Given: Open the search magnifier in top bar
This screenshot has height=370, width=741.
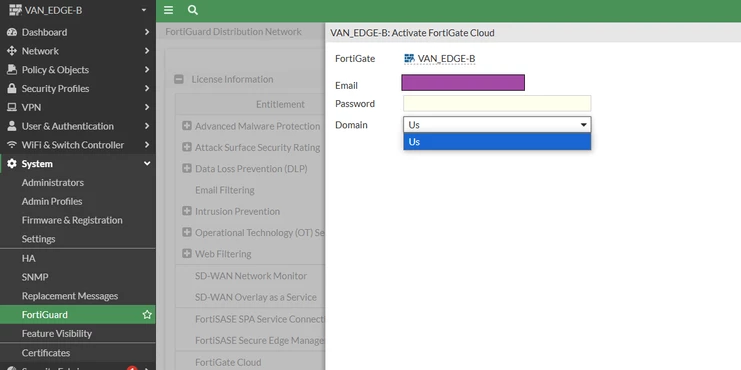Looking at the screenshot, I should [192, 10].
